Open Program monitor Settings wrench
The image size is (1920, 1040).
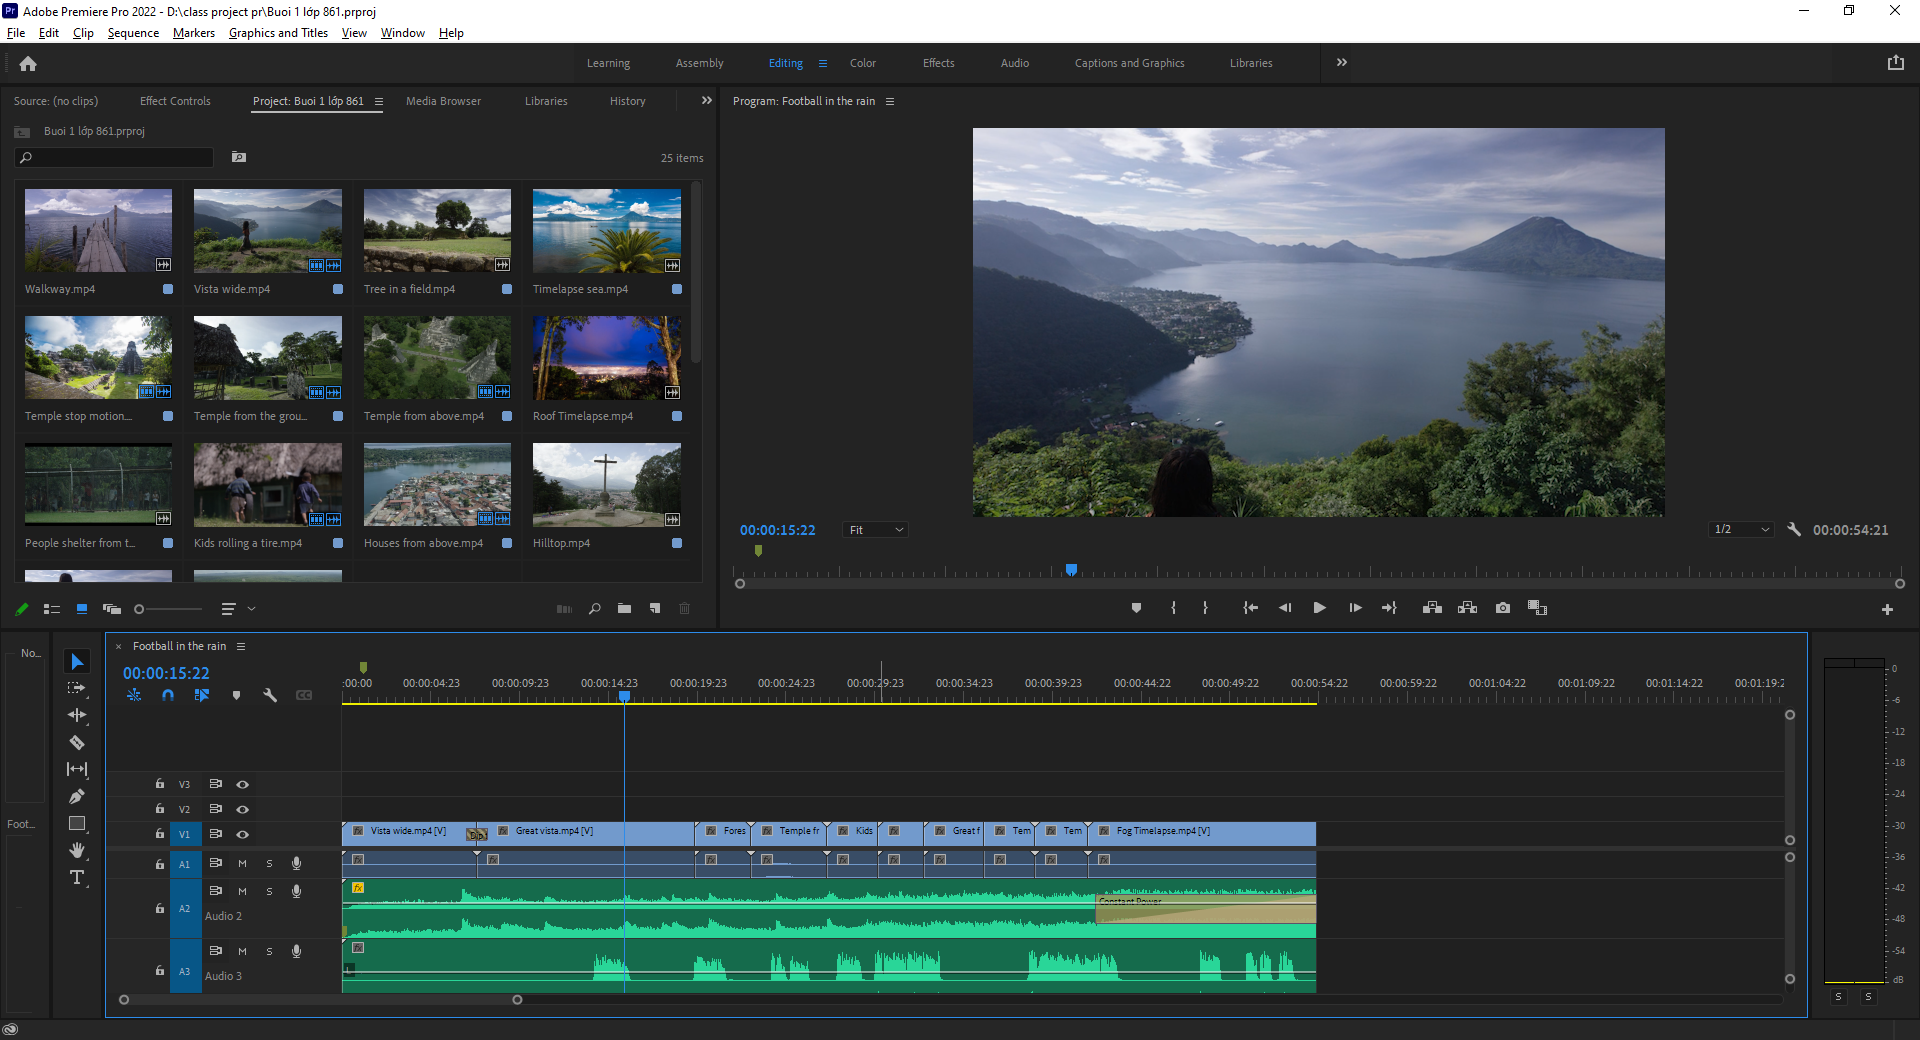pyautogui.click(x=1794, y=530)
